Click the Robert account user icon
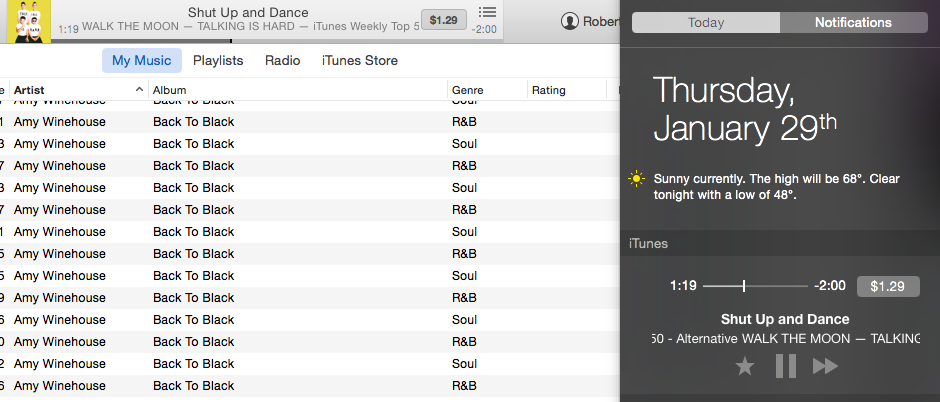940x402 pixels. click(570, 22)
